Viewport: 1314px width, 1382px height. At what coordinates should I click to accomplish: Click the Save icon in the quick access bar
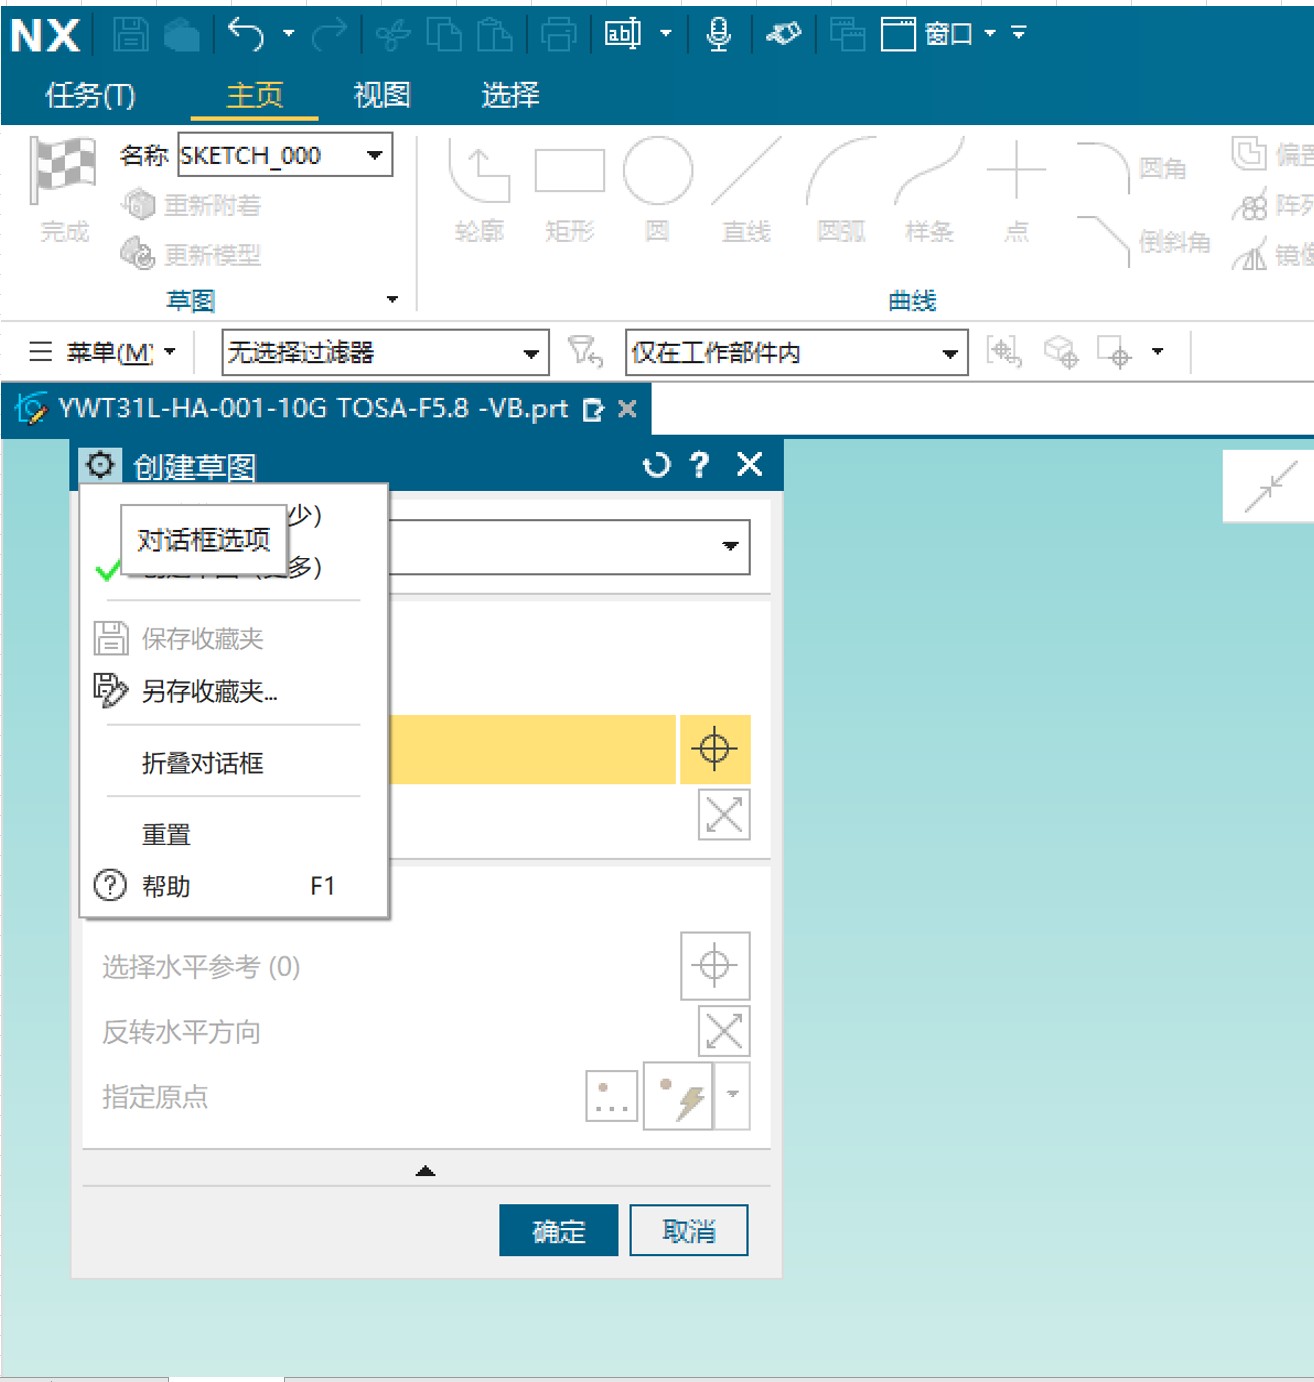click(x=130, y=34)
